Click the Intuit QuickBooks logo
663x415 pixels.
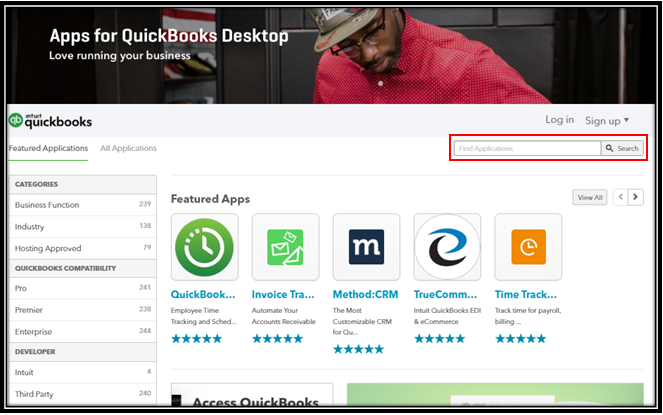[50, 121]
